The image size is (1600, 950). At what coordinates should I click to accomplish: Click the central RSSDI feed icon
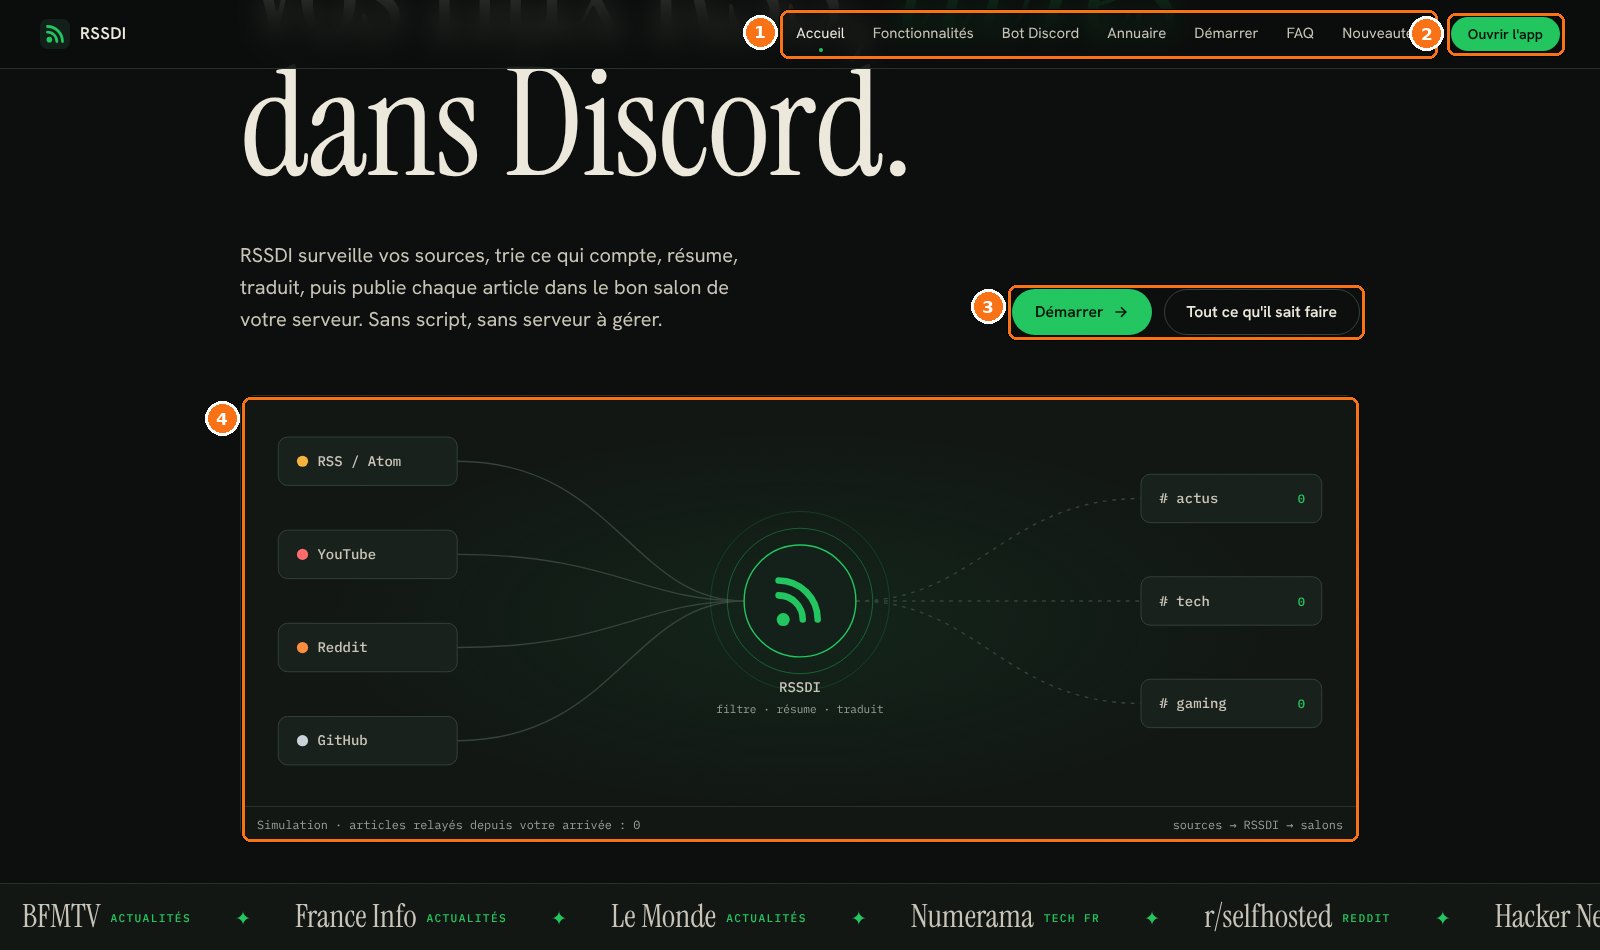click(799, 601)
